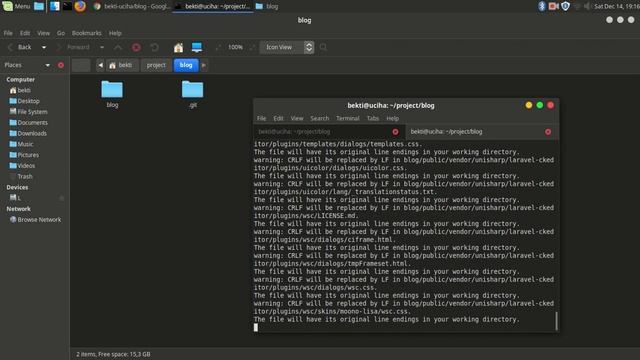Switch to the Chrome bekti-uciha/blog taskbar window
640x360 pixels.
[x=131, y=6]
